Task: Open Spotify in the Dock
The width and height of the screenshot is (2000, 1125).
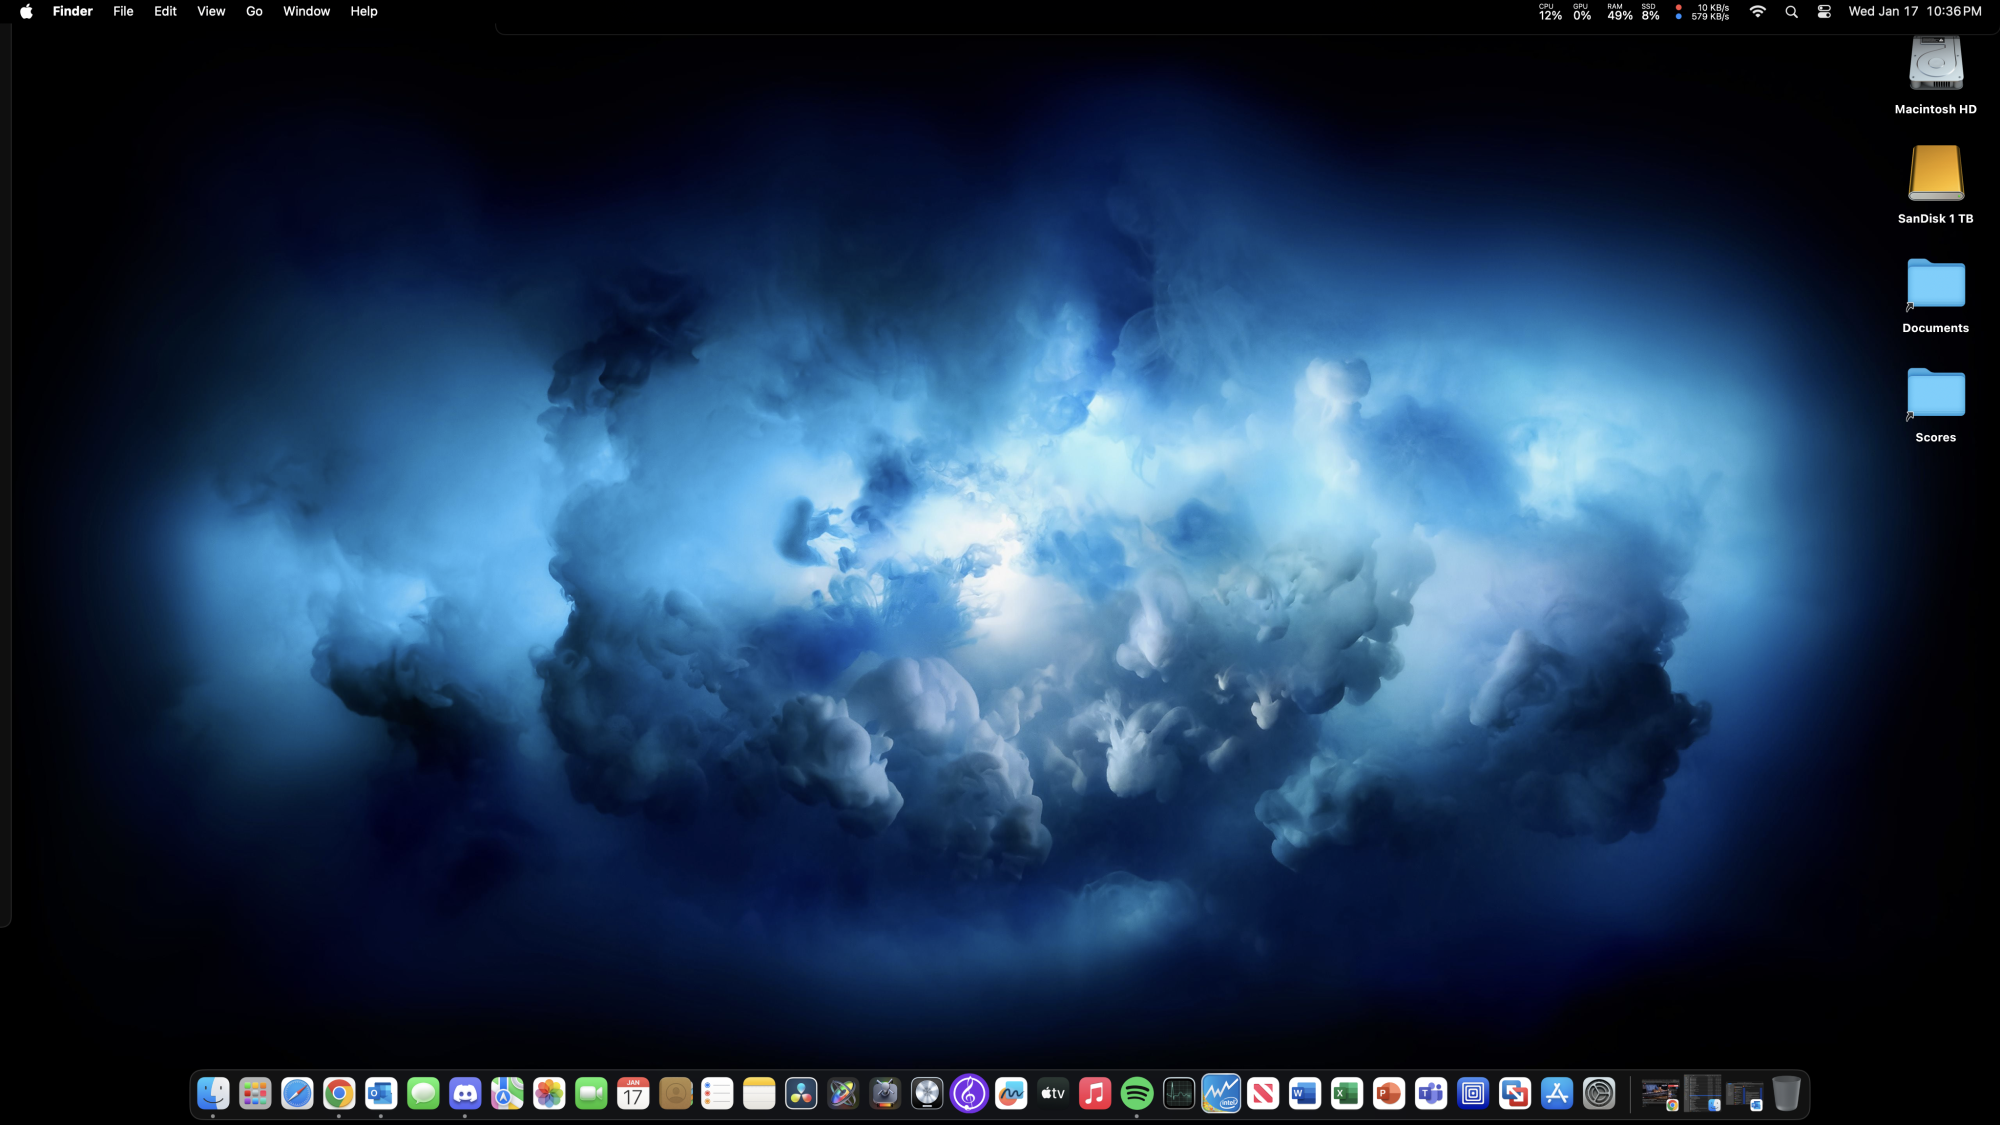Action: pos(1137,1093)
